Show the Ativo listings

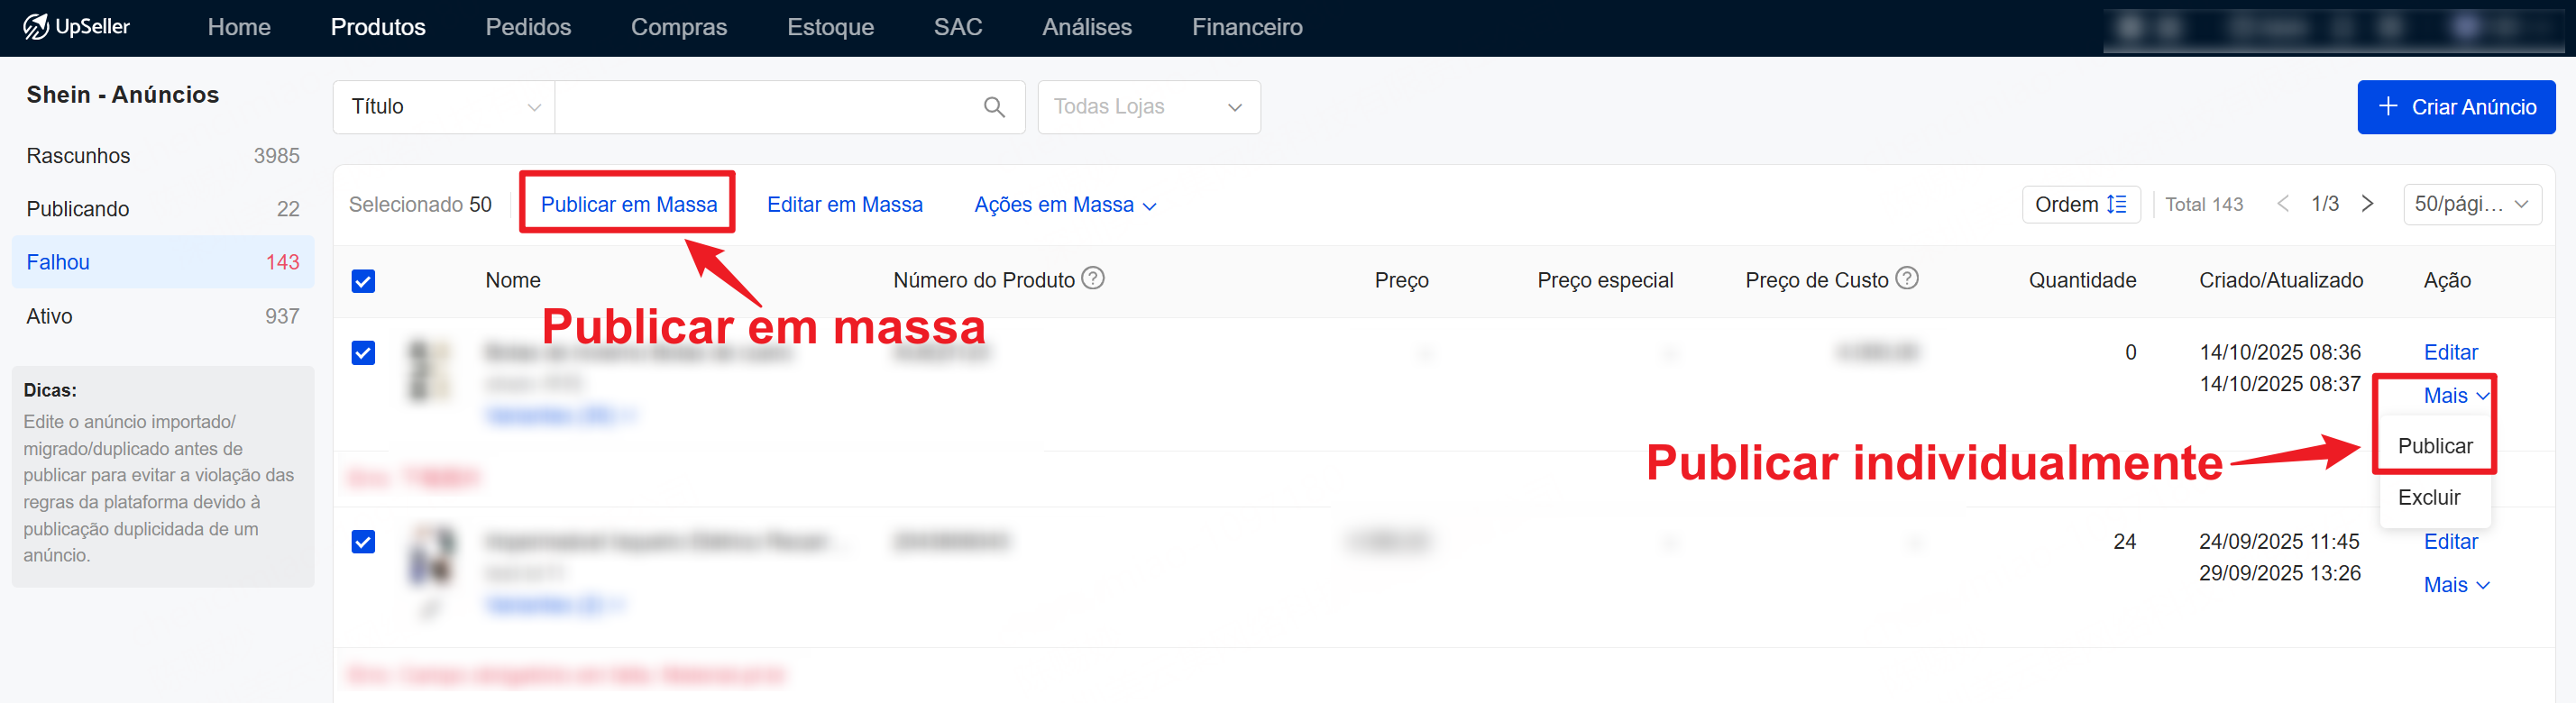click(x=163, y=316)
